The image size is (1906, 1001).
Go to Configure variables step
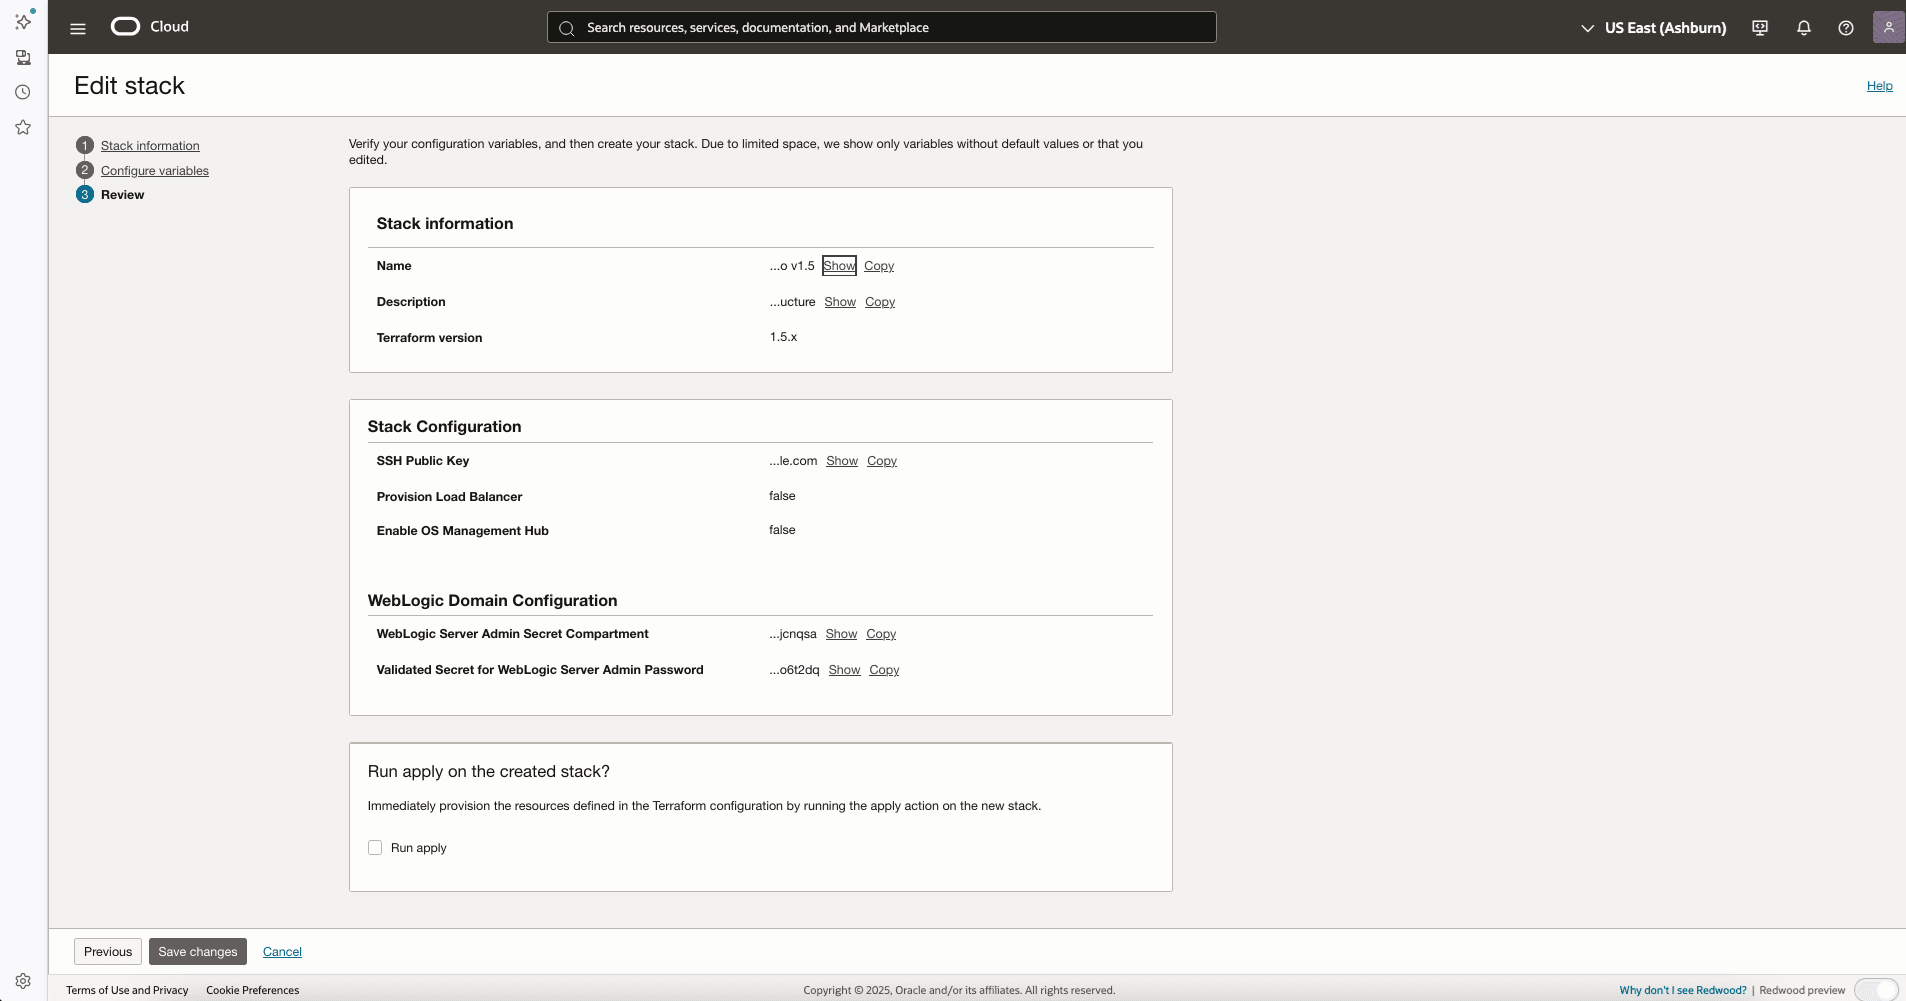click(155, 171)
